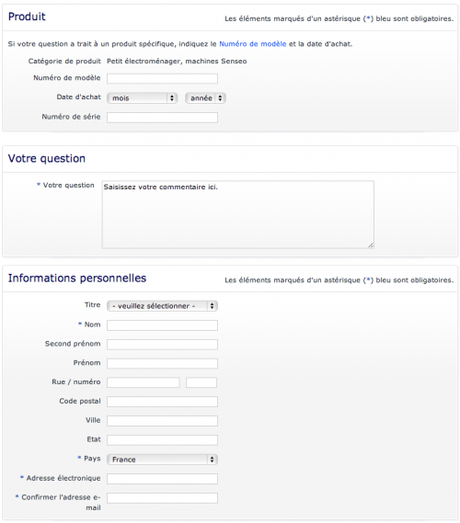Open the année purchase date dropdown
This screenshot has height=523, width=460.
pyautogui.click(x=205, y=98)
